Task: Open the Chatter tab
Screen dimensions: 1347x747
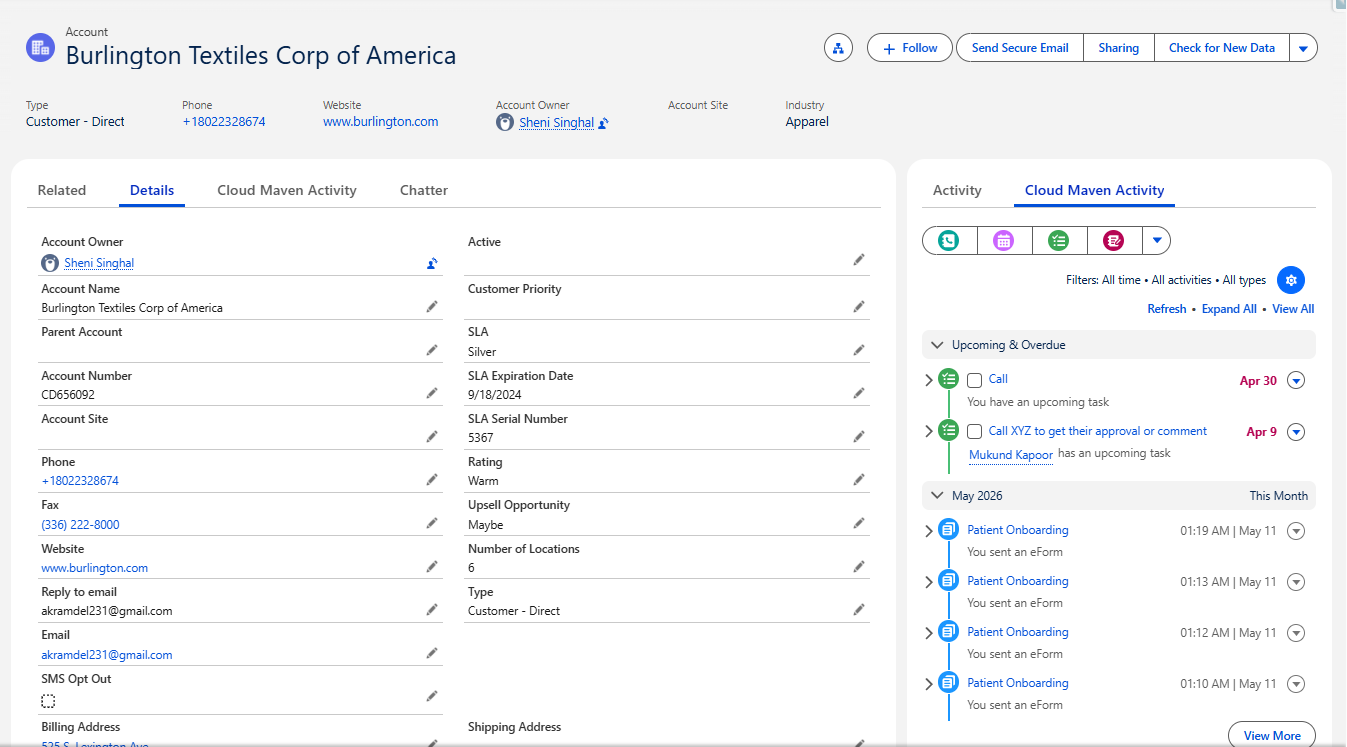Action: (x=424, y=190)
